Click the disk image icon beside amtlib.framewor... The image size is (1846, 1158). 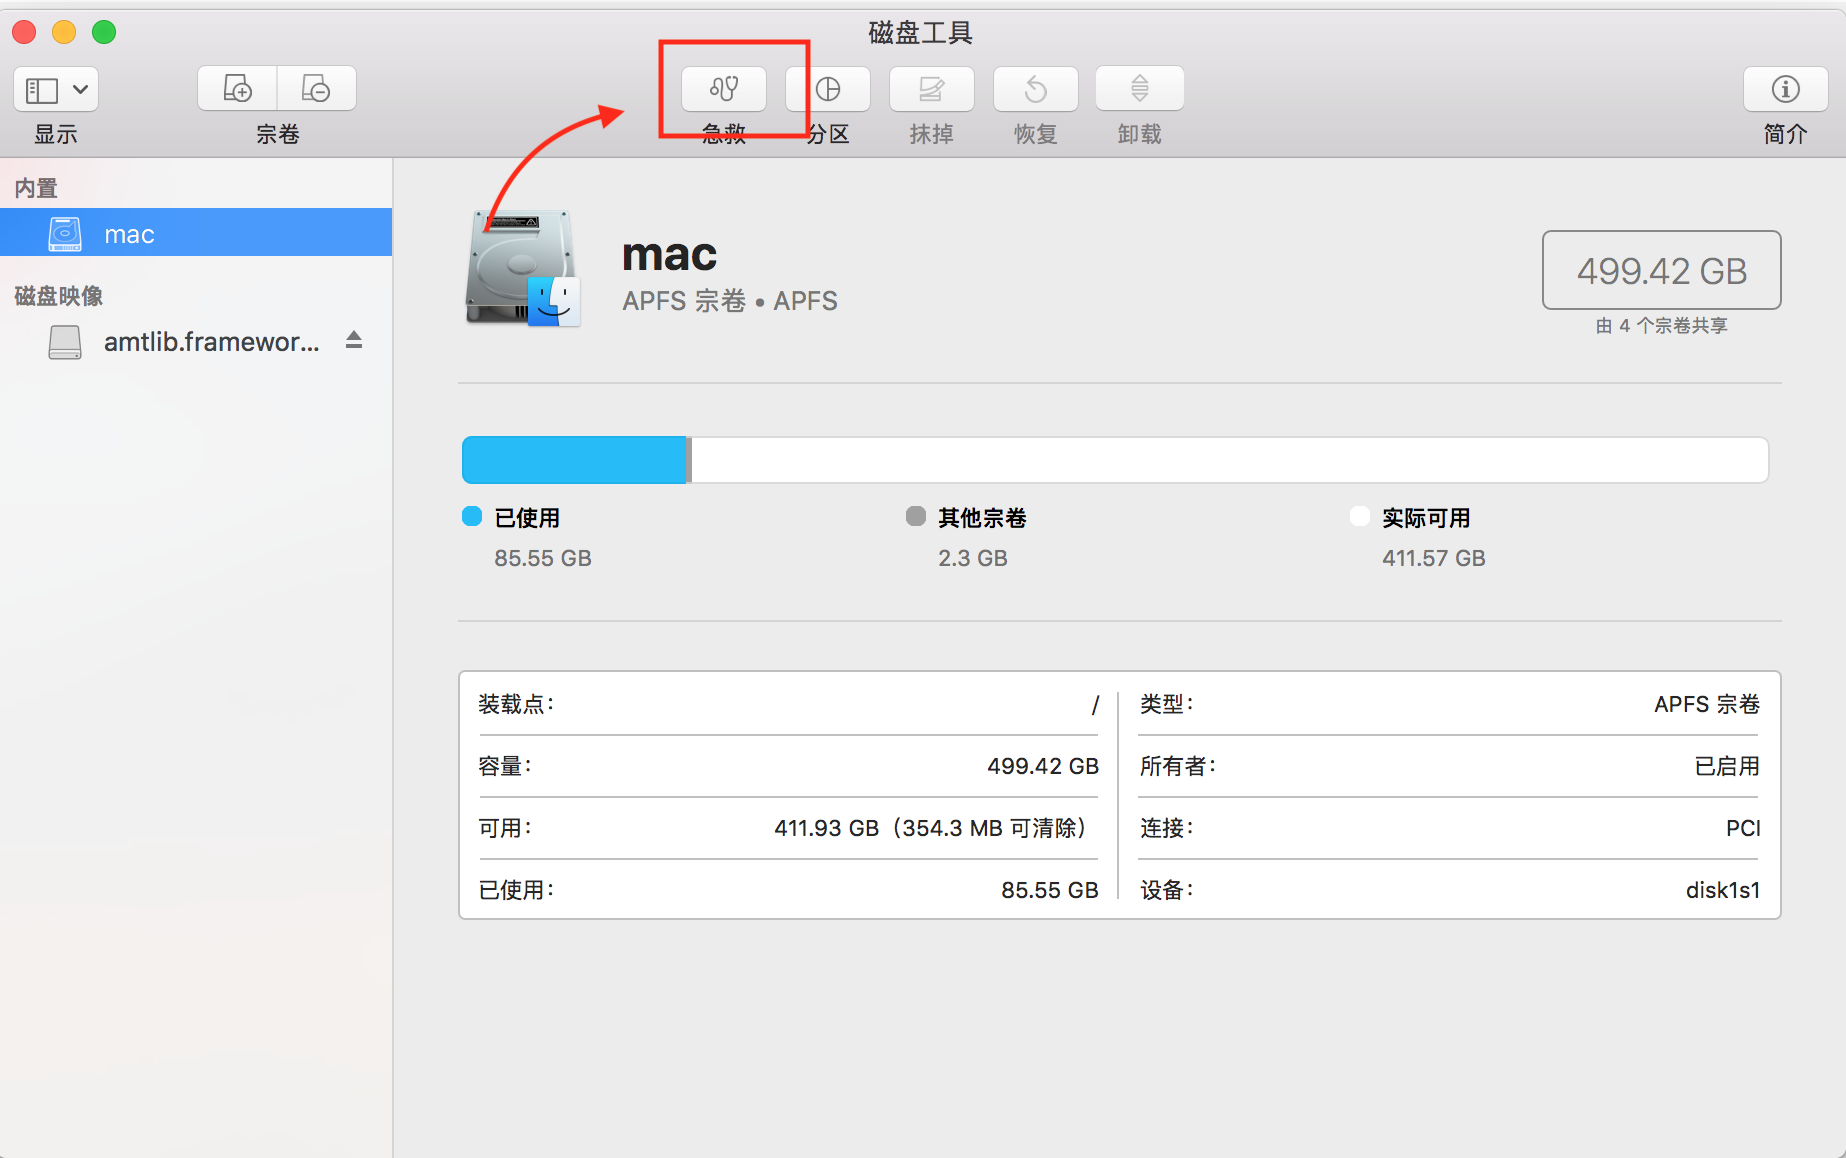pyautogui.click(x=65, y=342)
